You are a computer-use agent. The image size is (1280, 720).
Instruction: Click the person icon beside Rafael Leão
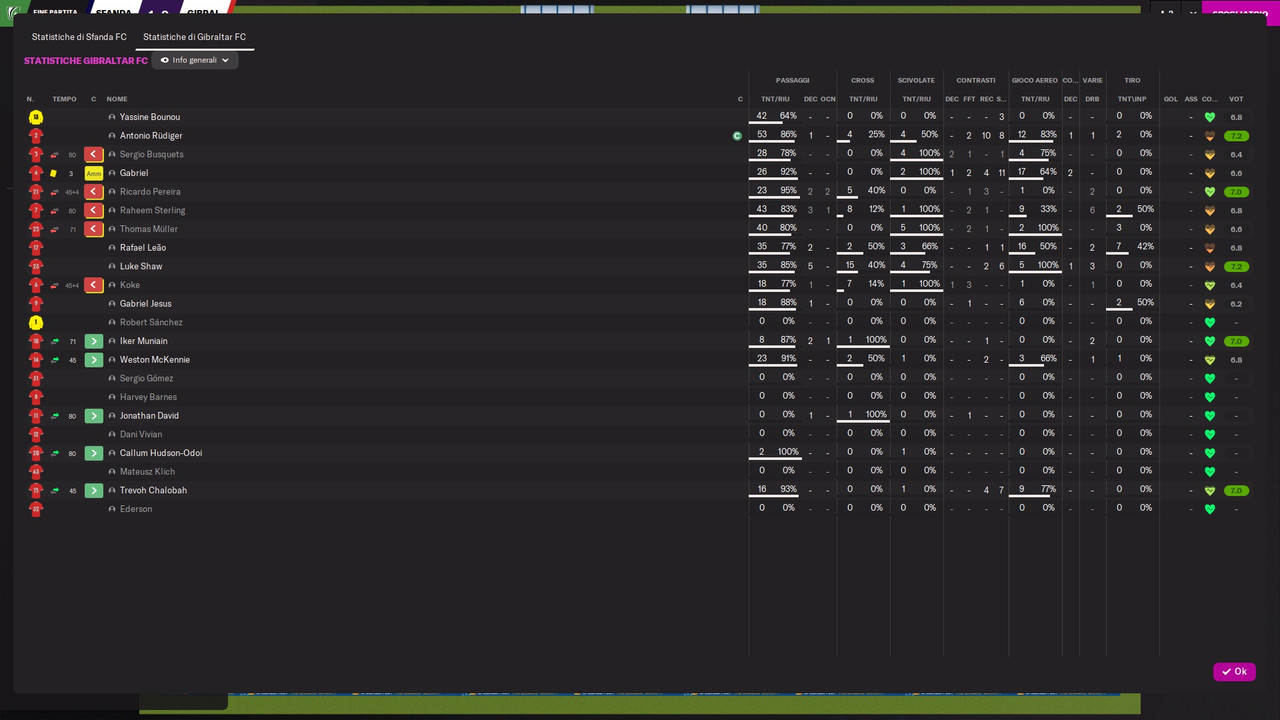coord(112,248)
